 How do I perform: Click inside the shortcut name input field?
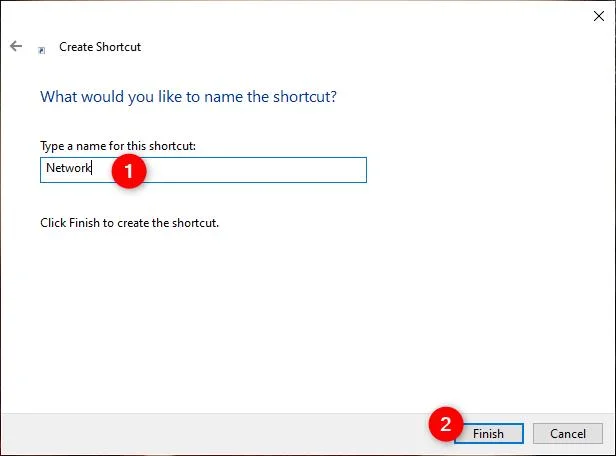[x=203, y=170]
